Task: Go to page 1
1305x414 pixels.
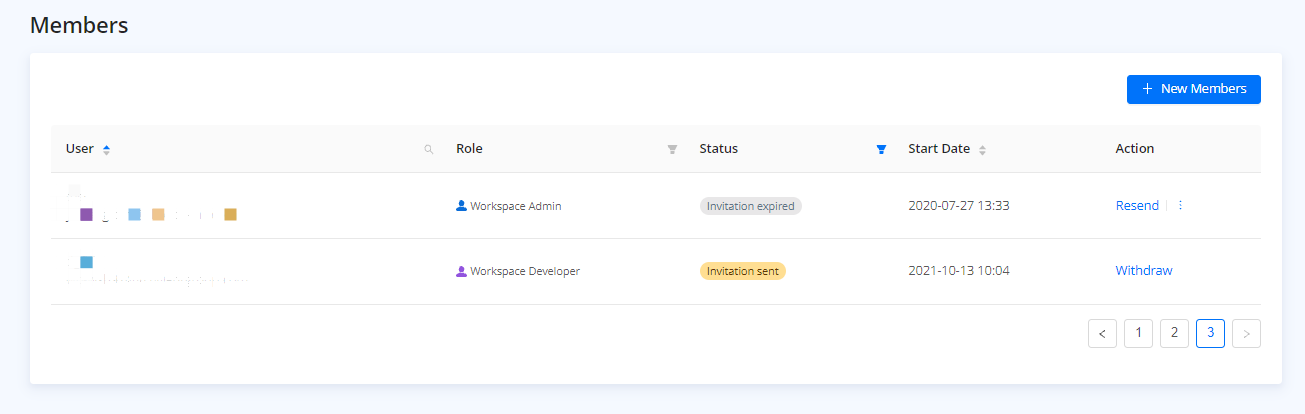Action: (1138, 334)
